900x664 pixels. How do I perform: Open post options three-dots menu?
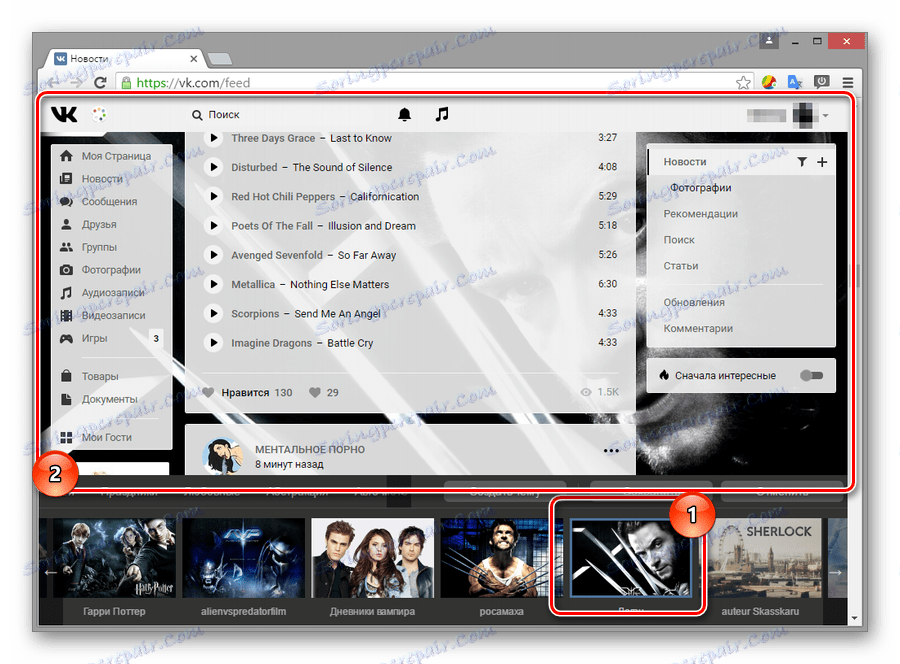[611, 451]
